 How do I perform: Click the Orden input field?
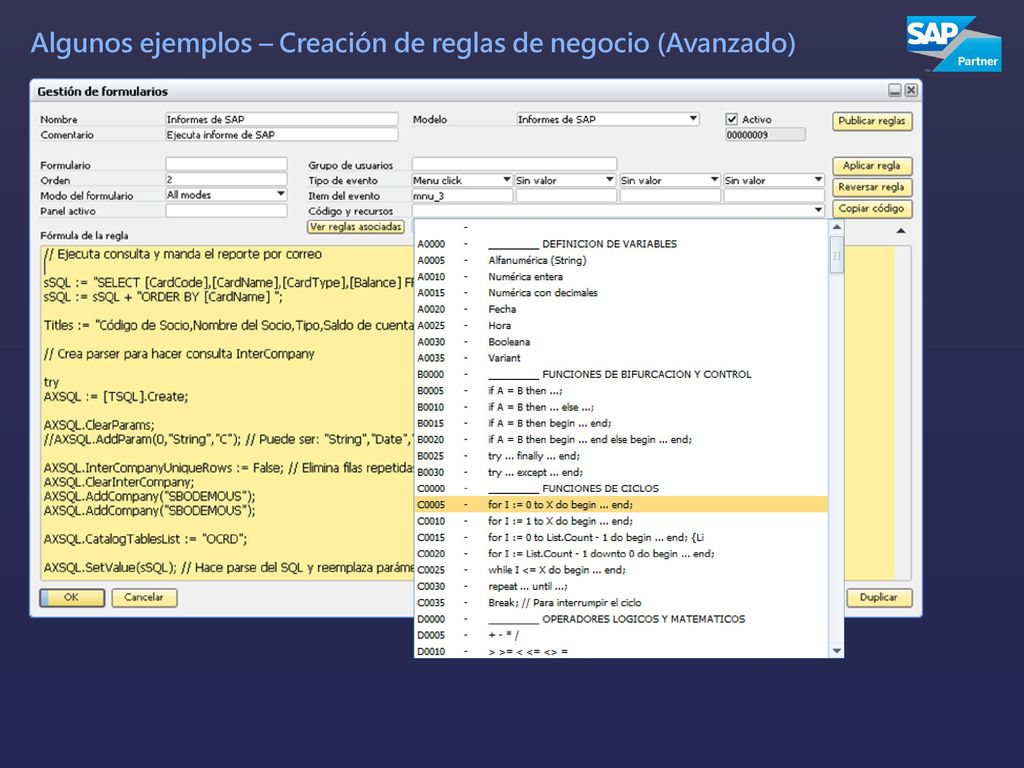pos(226,180)
